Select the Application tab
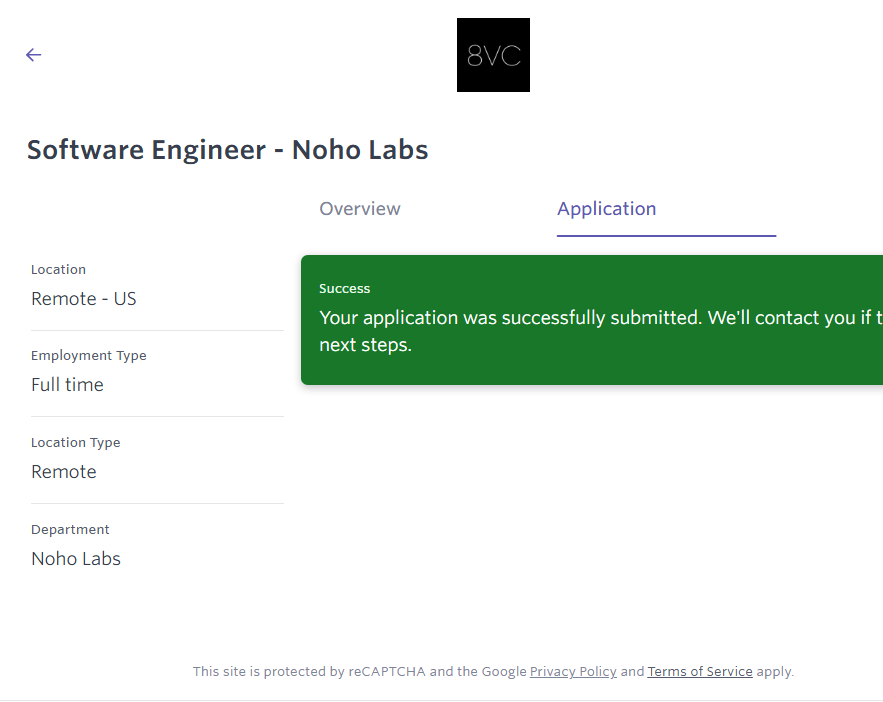 pyautogui.click(x=606, y=209)
